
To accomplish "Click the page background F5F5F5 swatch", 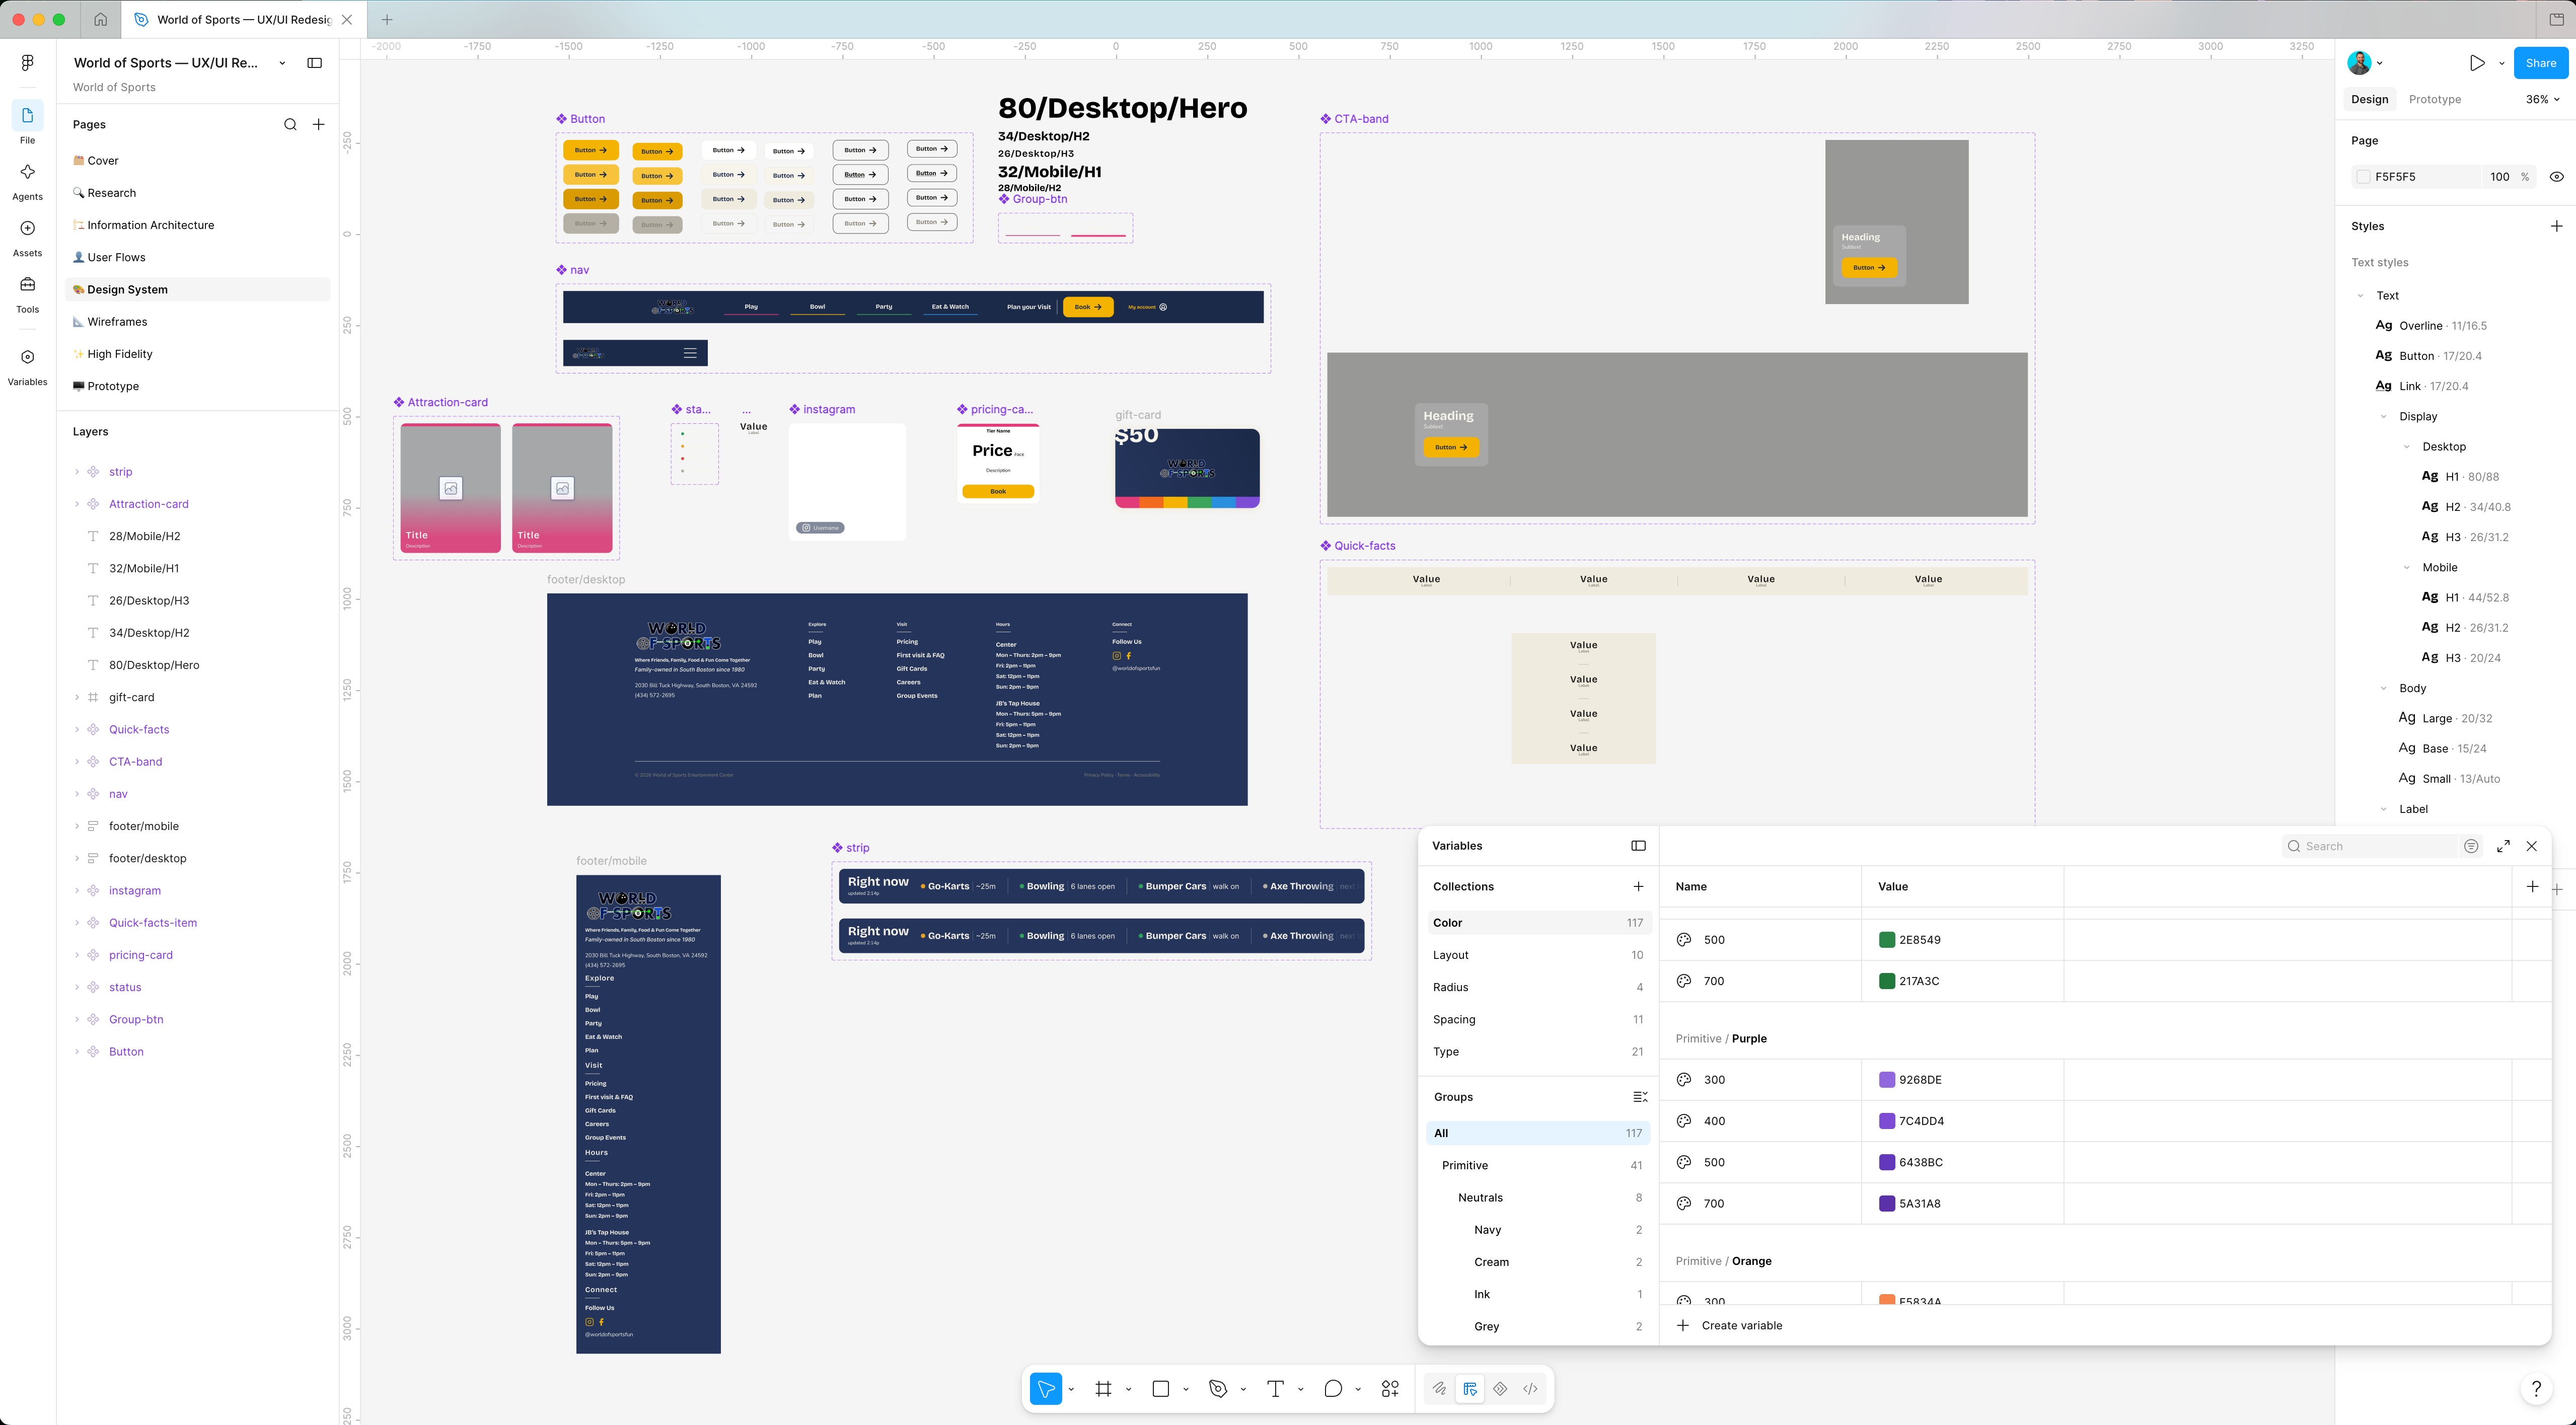I will [2363, 177].
